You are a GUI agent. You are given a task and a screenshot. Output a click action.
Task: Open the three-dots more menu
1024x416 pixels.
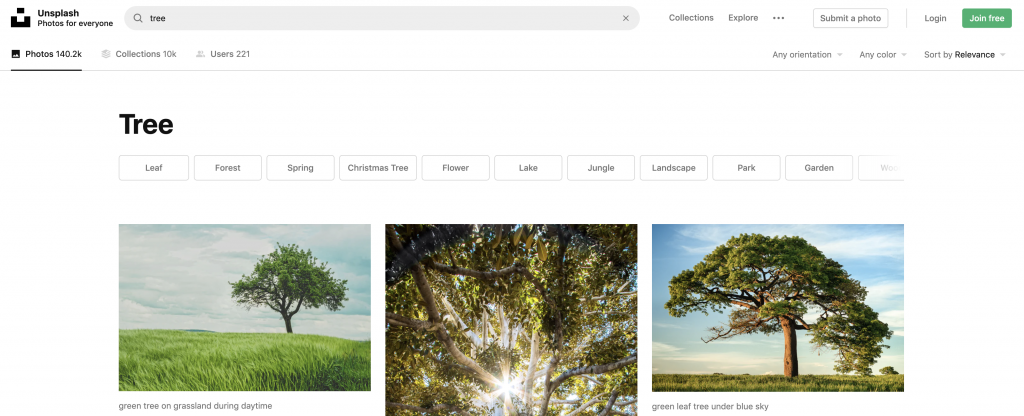click(779, 18)
